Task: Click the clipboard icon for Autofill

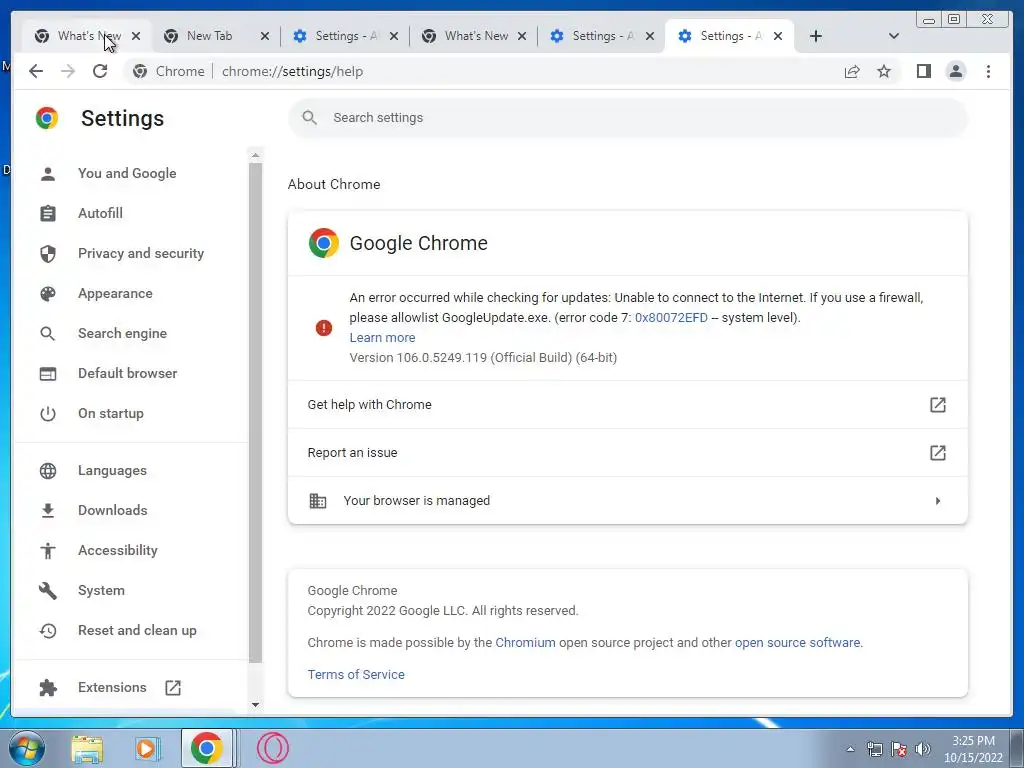Action: (x=48, y=214)
